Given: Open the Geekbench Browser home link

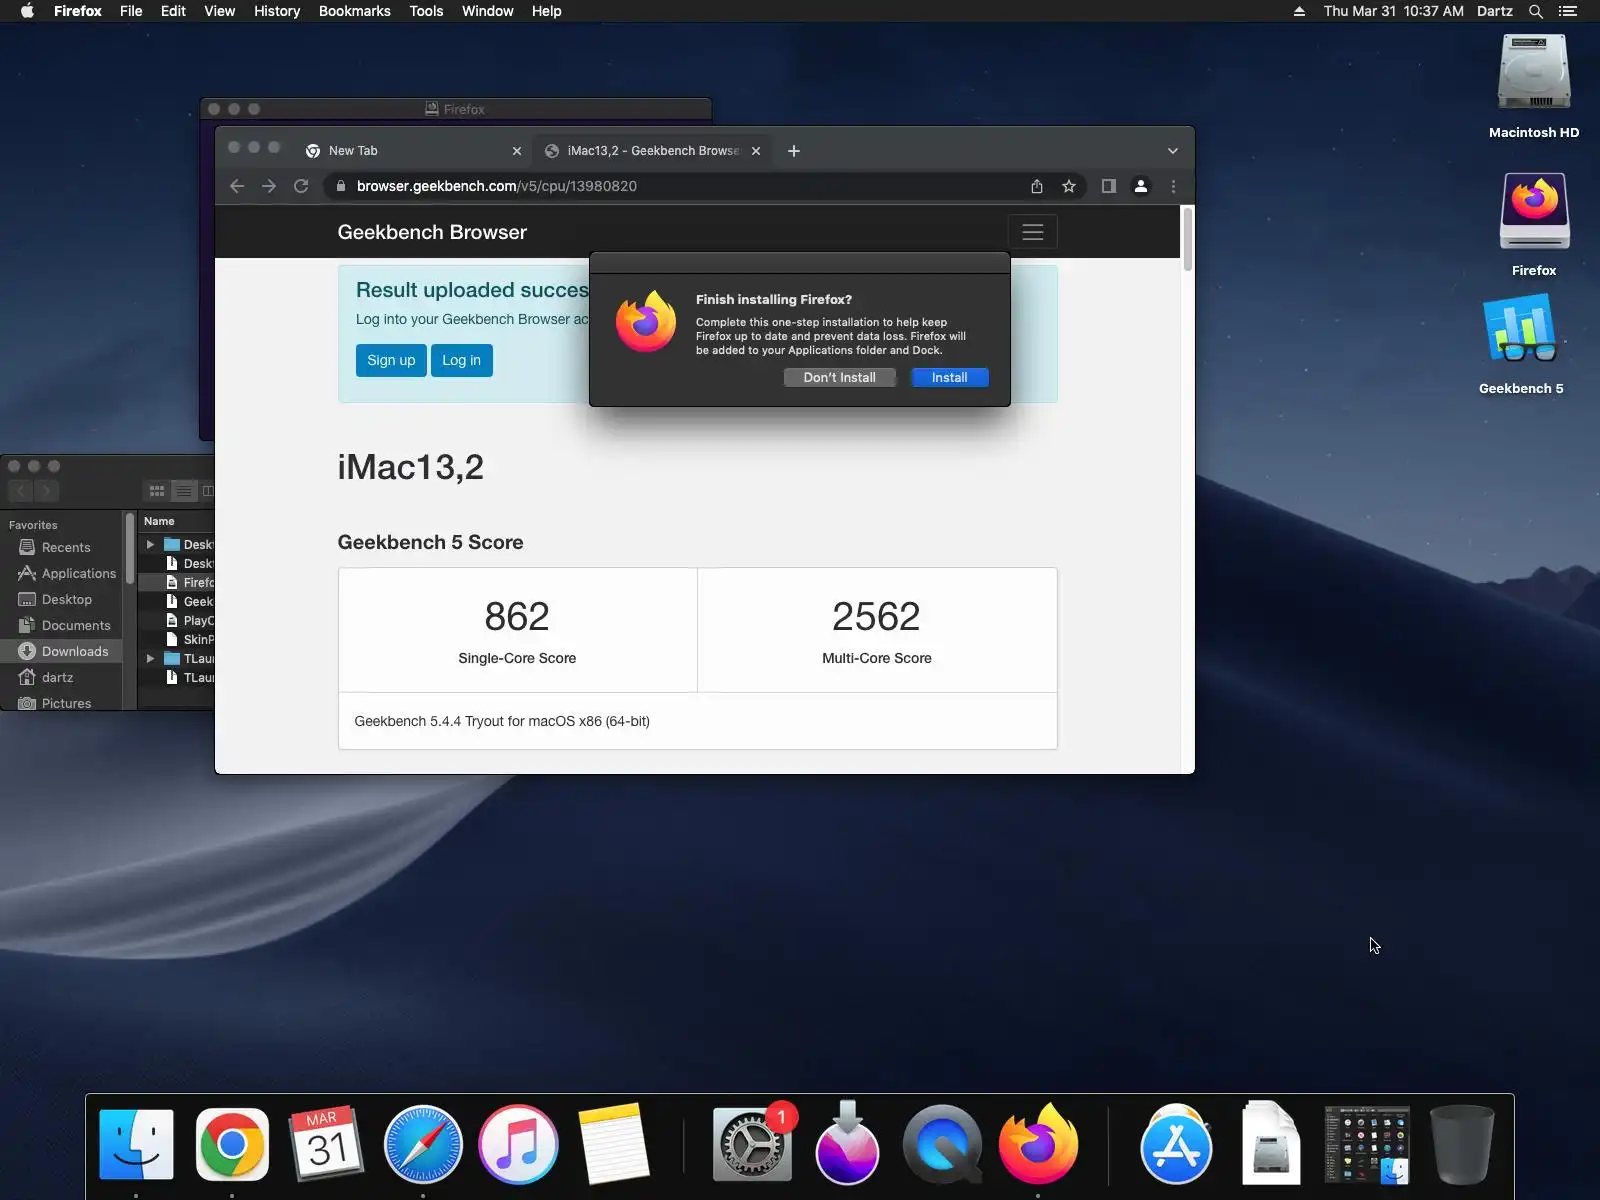Looking at the screenshot, I should click(432, 232).
